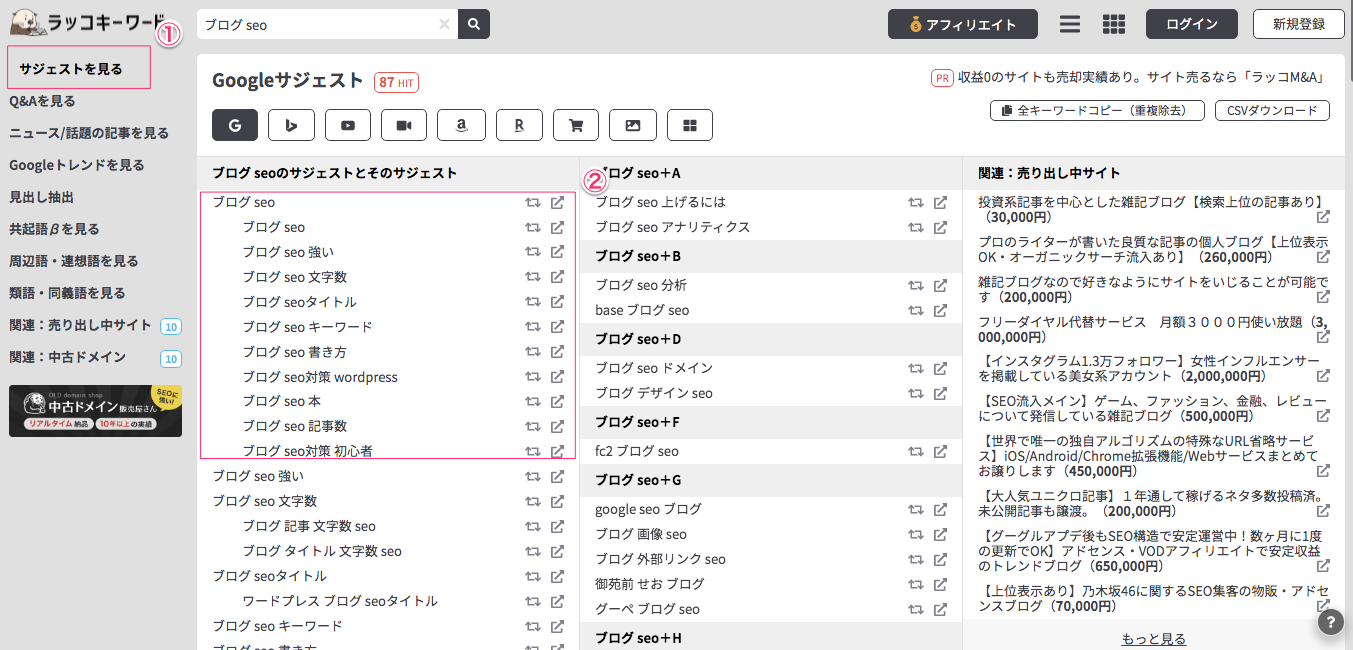The height and width of the screenshot is (650, 1353).
Task: Select the four-square all-sources icon
Action: [x=690, y=124]
